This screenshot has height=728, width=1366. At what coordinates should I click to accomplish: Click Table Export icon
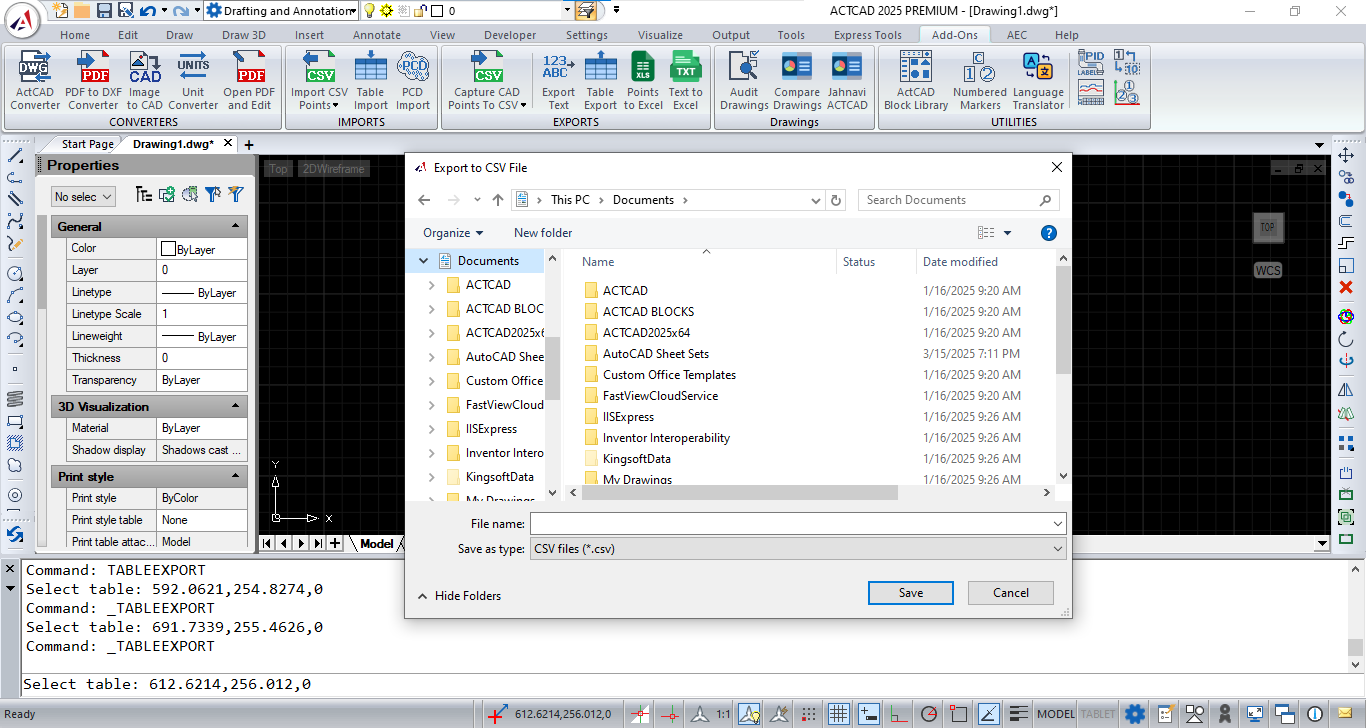(x=600, y=68)
